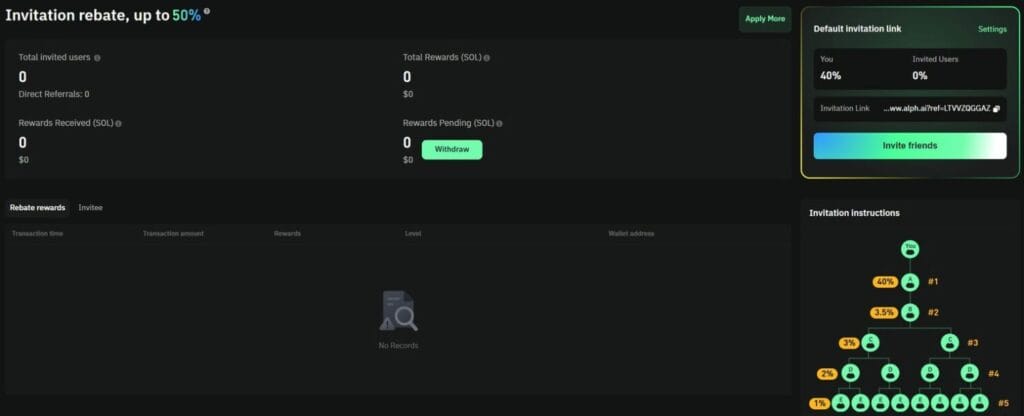Screen dimensions: 1024x416
Task: Click the Level column header
Action: point(413,234)
